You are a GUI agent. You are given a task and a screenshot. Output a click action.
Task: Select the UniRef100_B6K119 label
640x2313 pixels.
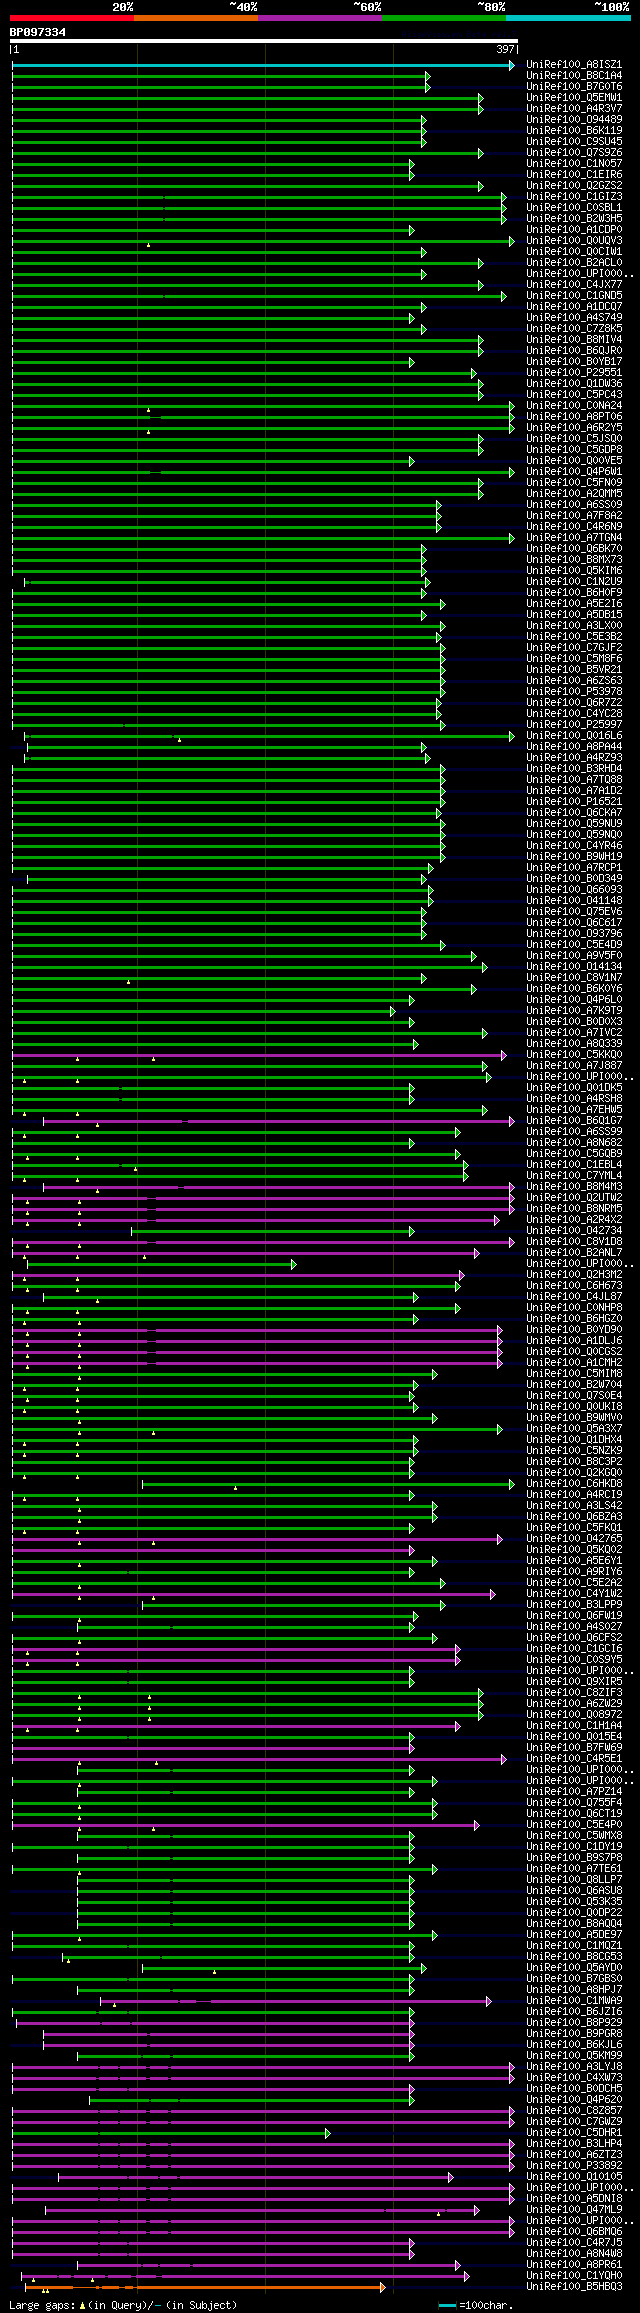pos(574,131)
